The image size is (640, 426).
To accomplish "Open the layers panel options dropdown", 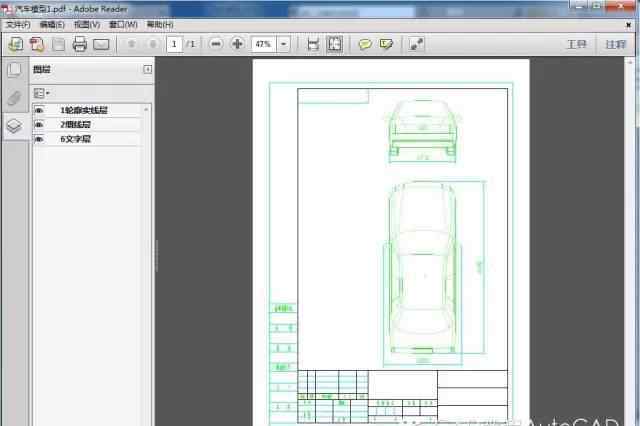I will [41, 93].
